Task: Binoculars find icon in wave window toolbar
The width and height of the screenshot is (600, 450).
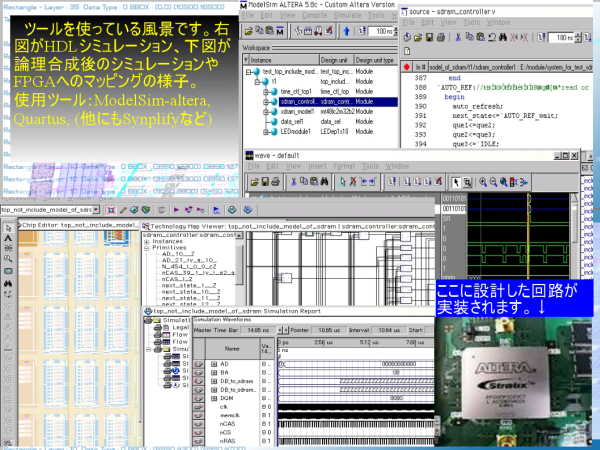Action: (x=324, y=182)
